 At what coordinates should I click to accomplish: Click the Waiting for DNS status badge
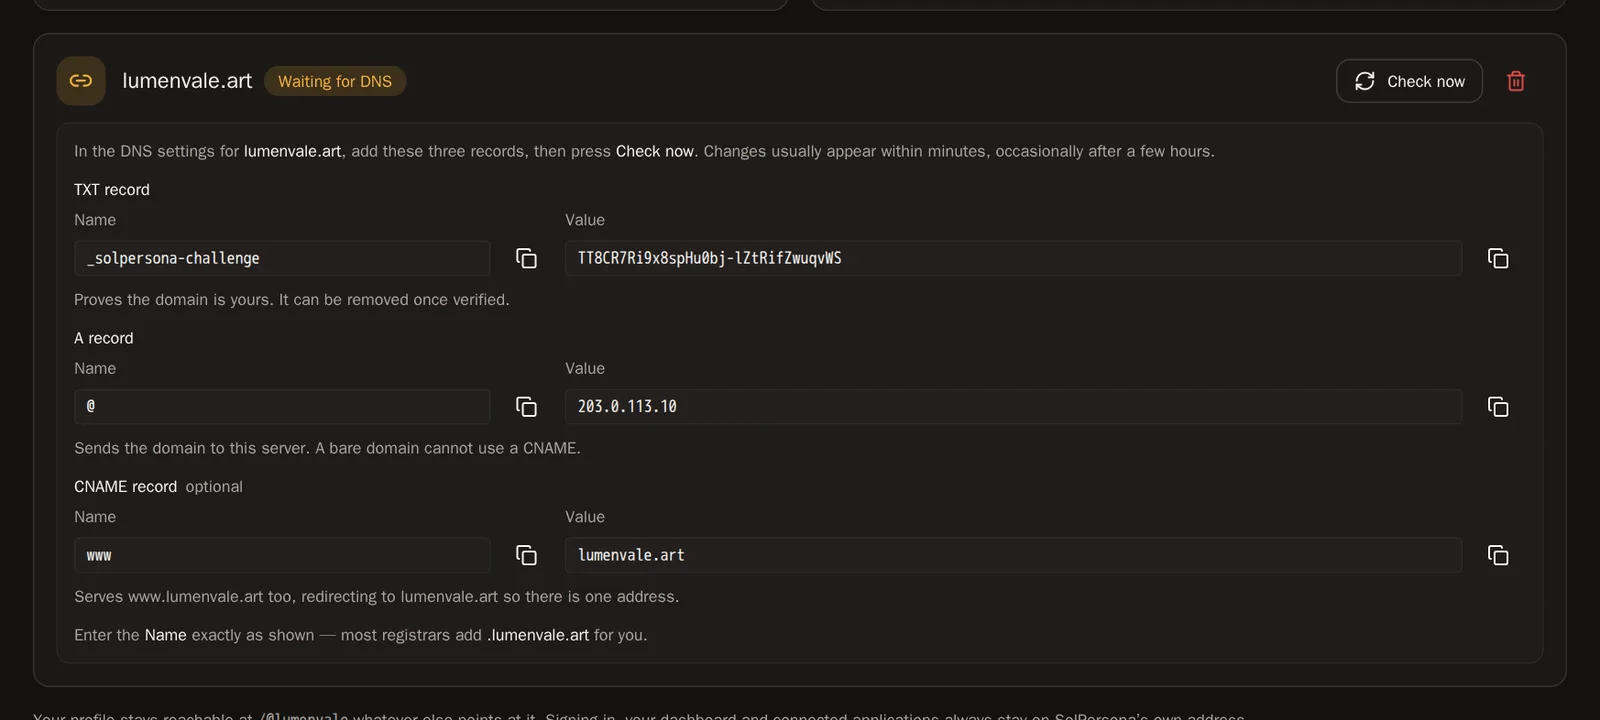point(335,81)
